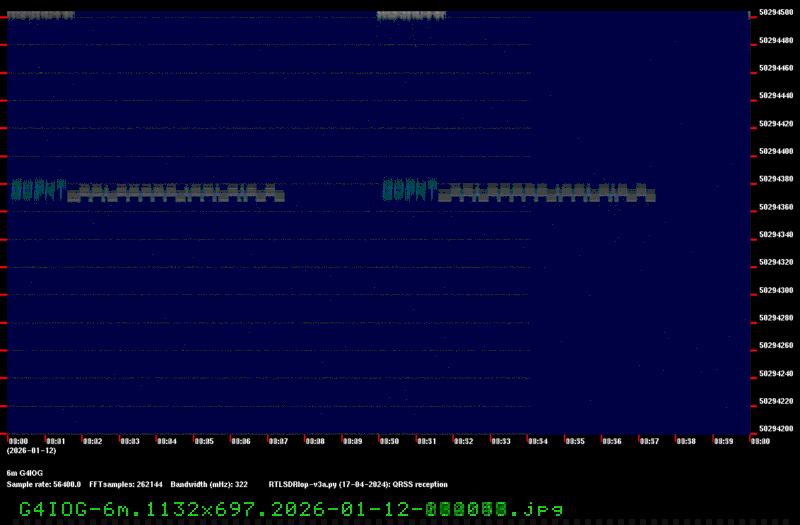Screen dimensions: 800x525
Task: Select the 00:08 time axis label
Action: click(315, 441)
